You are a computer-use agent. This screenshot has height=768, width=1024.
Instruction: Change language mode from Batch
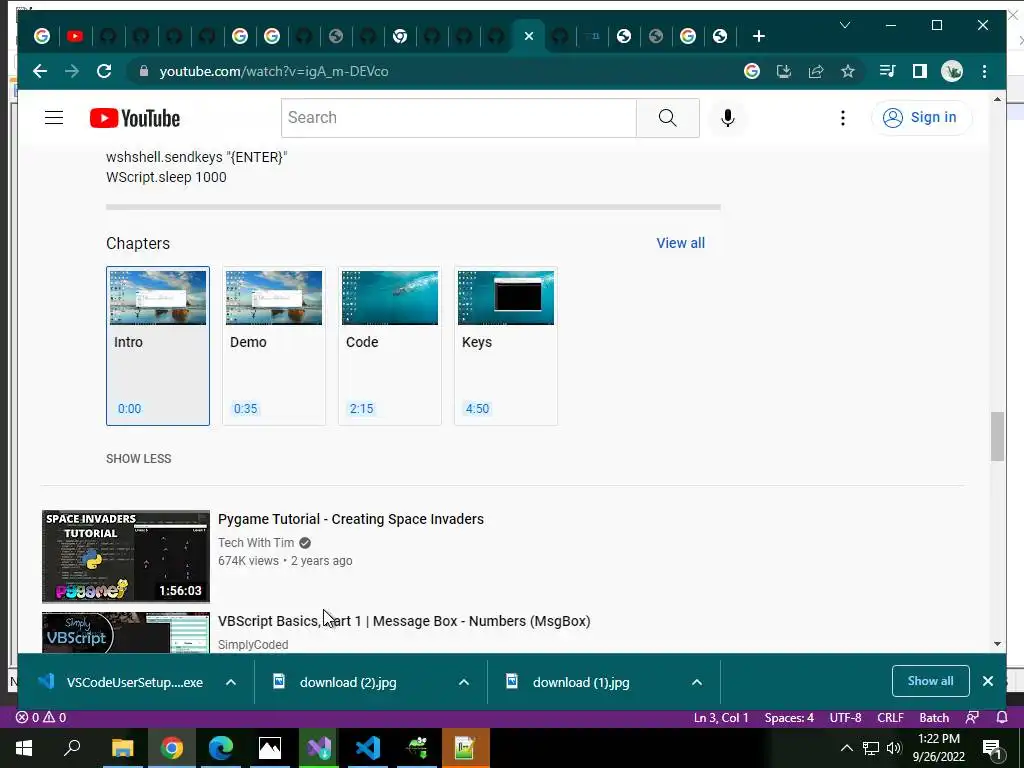[x=934, y=718]
